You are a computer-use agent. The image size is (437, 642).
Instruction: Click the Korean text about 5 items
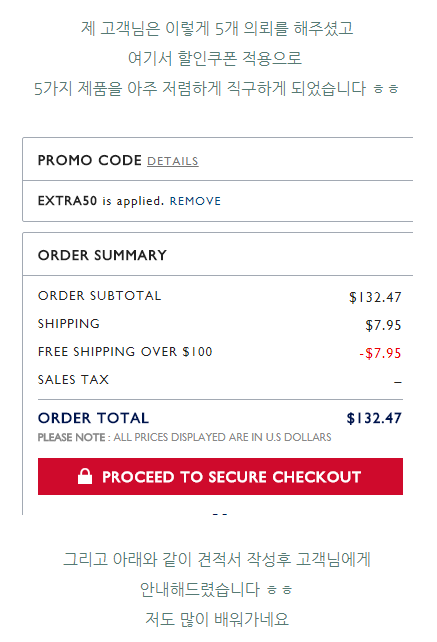pos(217,28)
